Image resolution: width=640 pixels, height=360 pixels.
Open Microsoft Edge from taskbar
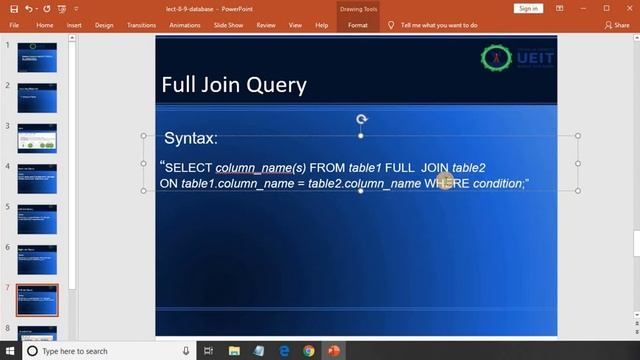[x=284, y=351]
